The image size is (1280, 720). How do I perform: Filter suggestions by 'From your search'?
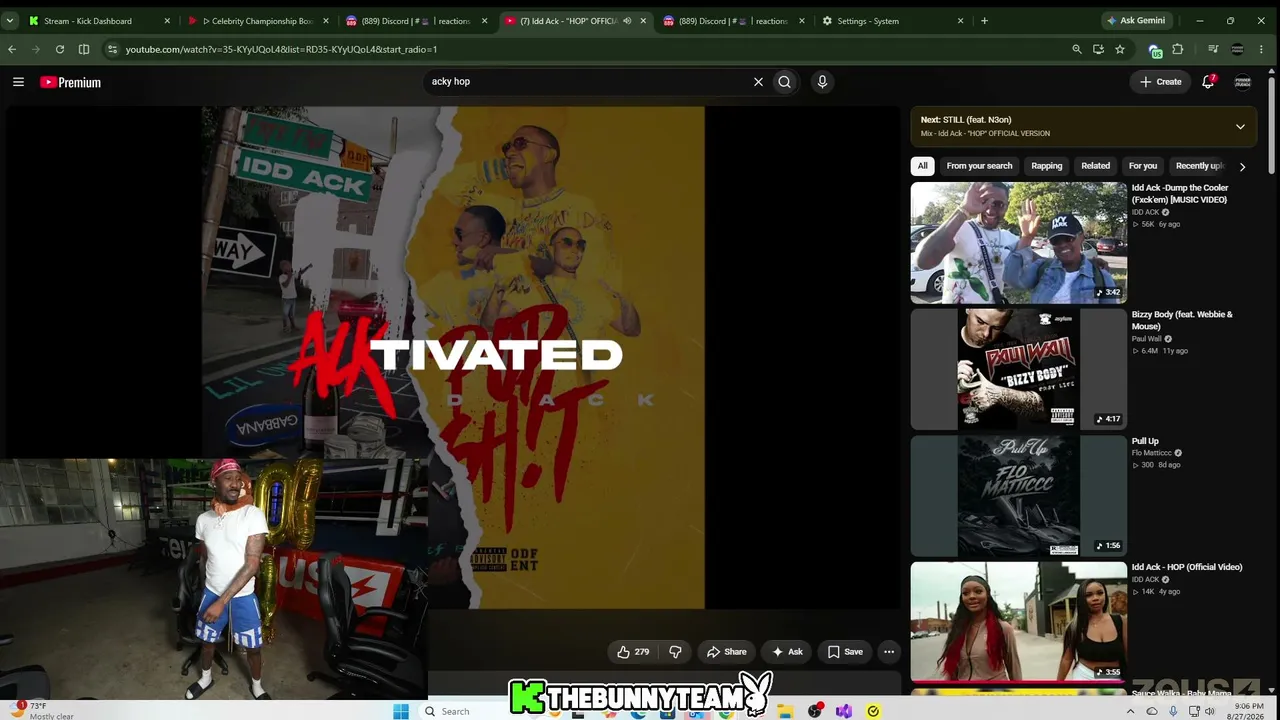click(979, 166)
